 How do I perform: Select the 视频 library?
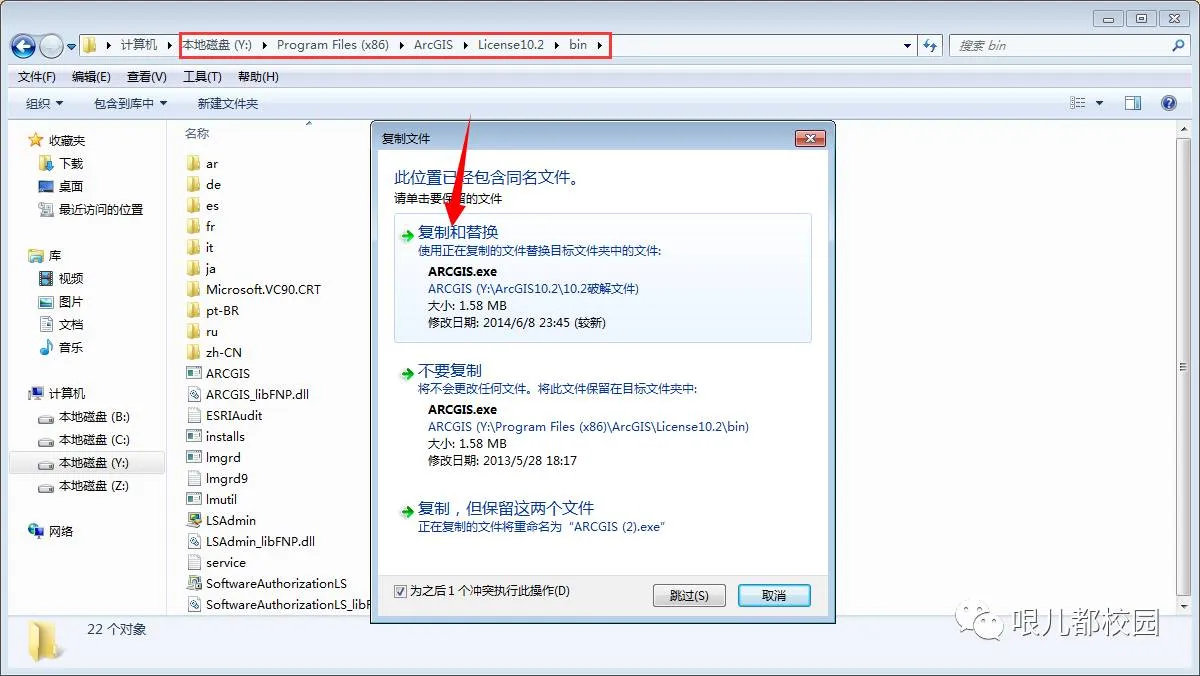62,278
